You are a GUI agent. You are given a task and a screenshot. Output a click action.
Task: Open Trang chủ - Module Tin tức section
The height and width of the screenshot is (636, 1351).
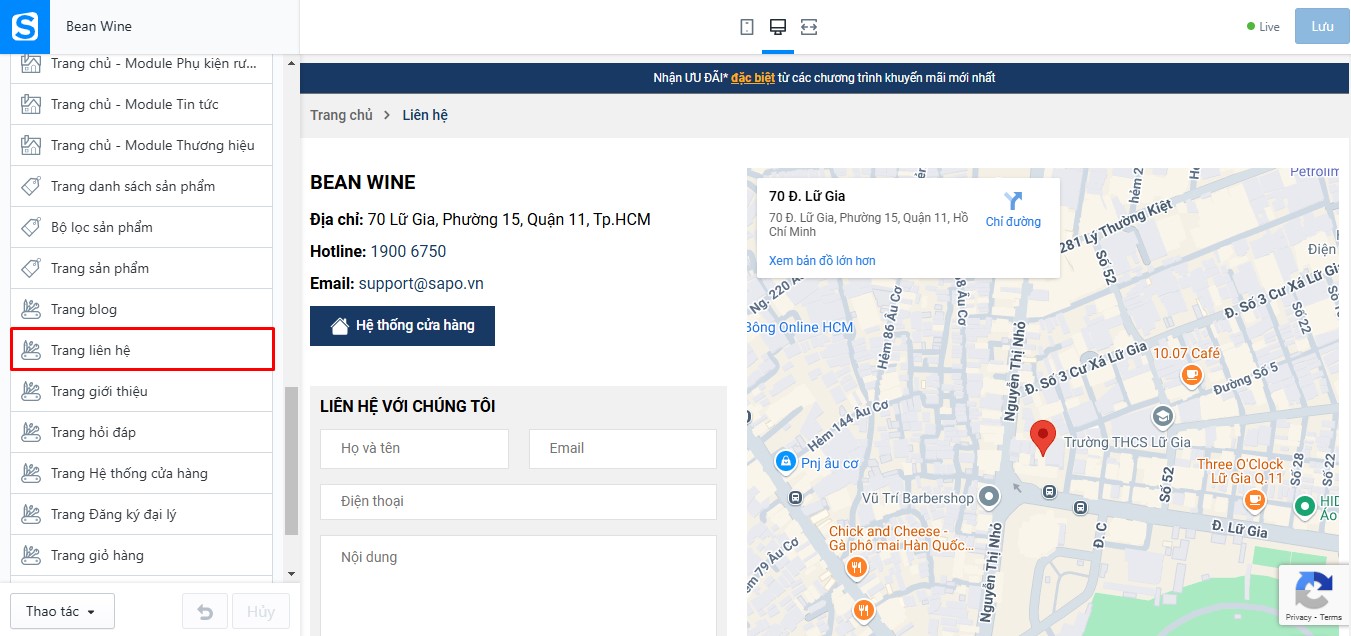tap(141, 104)
